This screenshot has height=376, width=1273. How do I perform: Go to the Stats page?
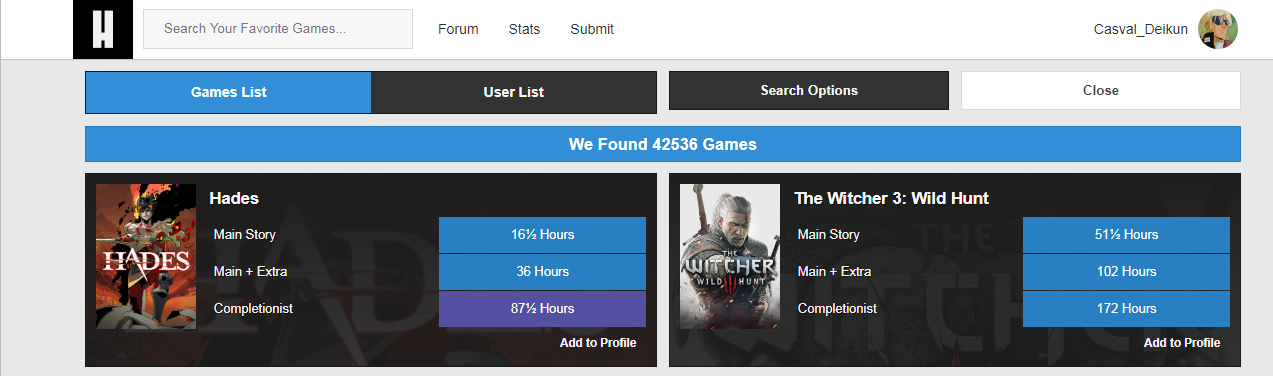[x=524, y=29]
